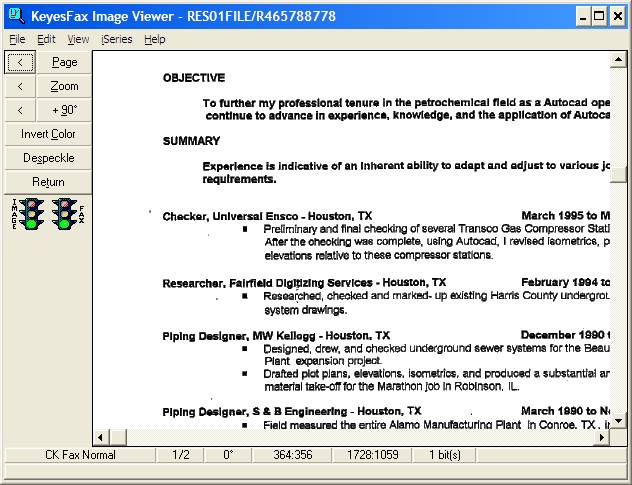The width and height of the screenshot is (632, 485).
Task: Click vertical scrollbar down arrow
Action: (618, 421)
